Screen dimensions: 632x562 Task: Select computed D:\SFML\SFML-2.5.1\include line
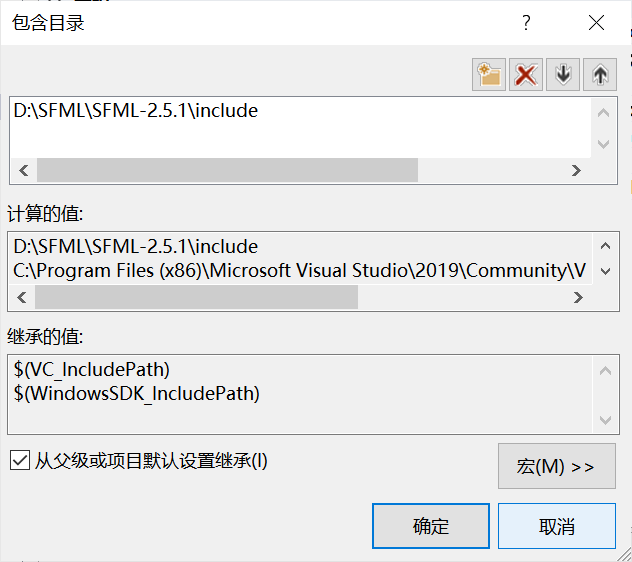(135, 246)
